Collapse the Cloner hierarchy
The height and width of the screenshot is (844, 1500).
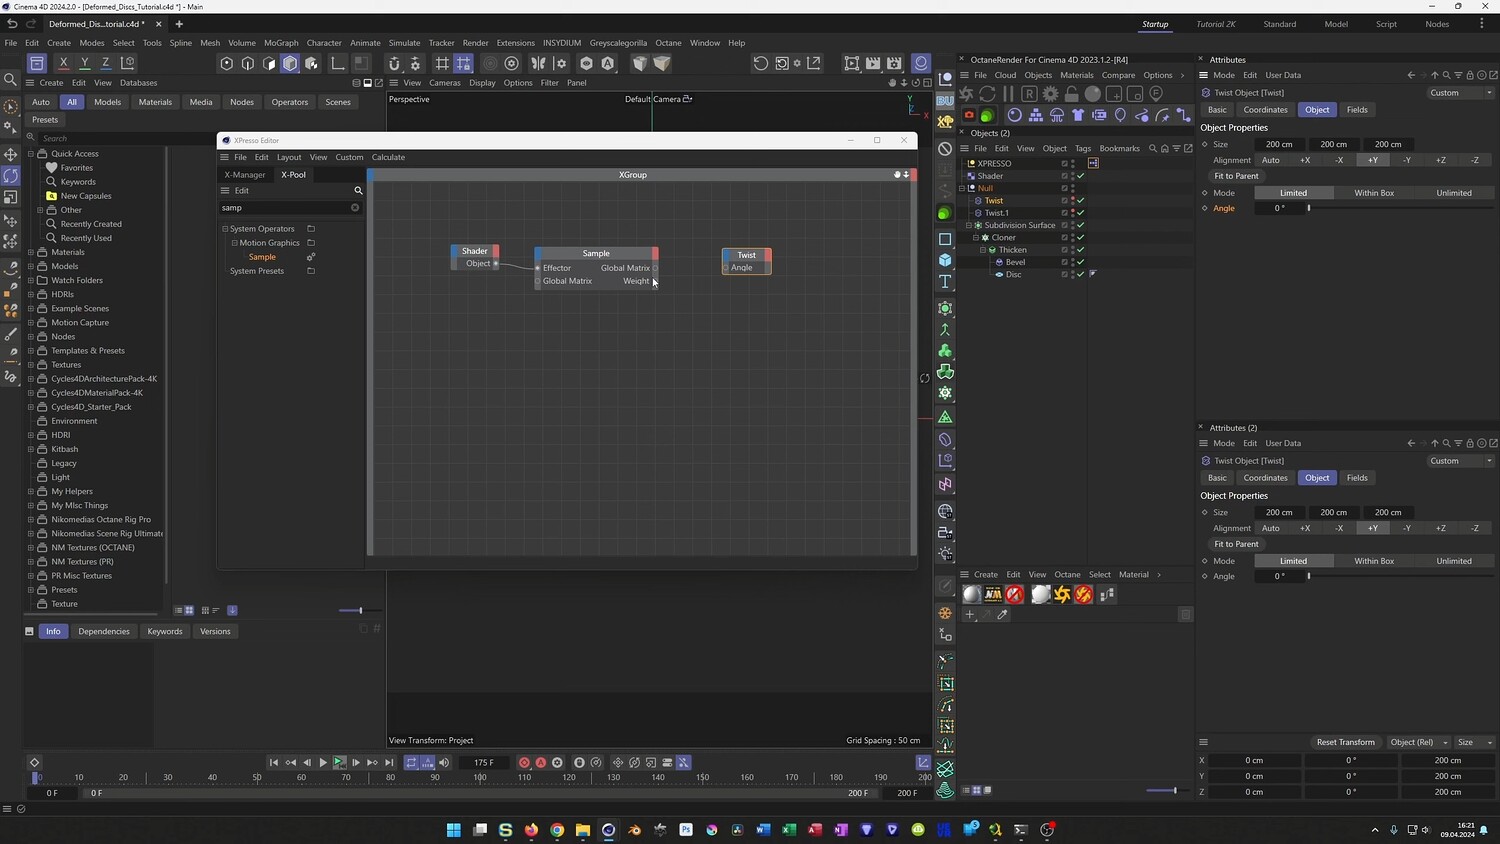point(976,237)
